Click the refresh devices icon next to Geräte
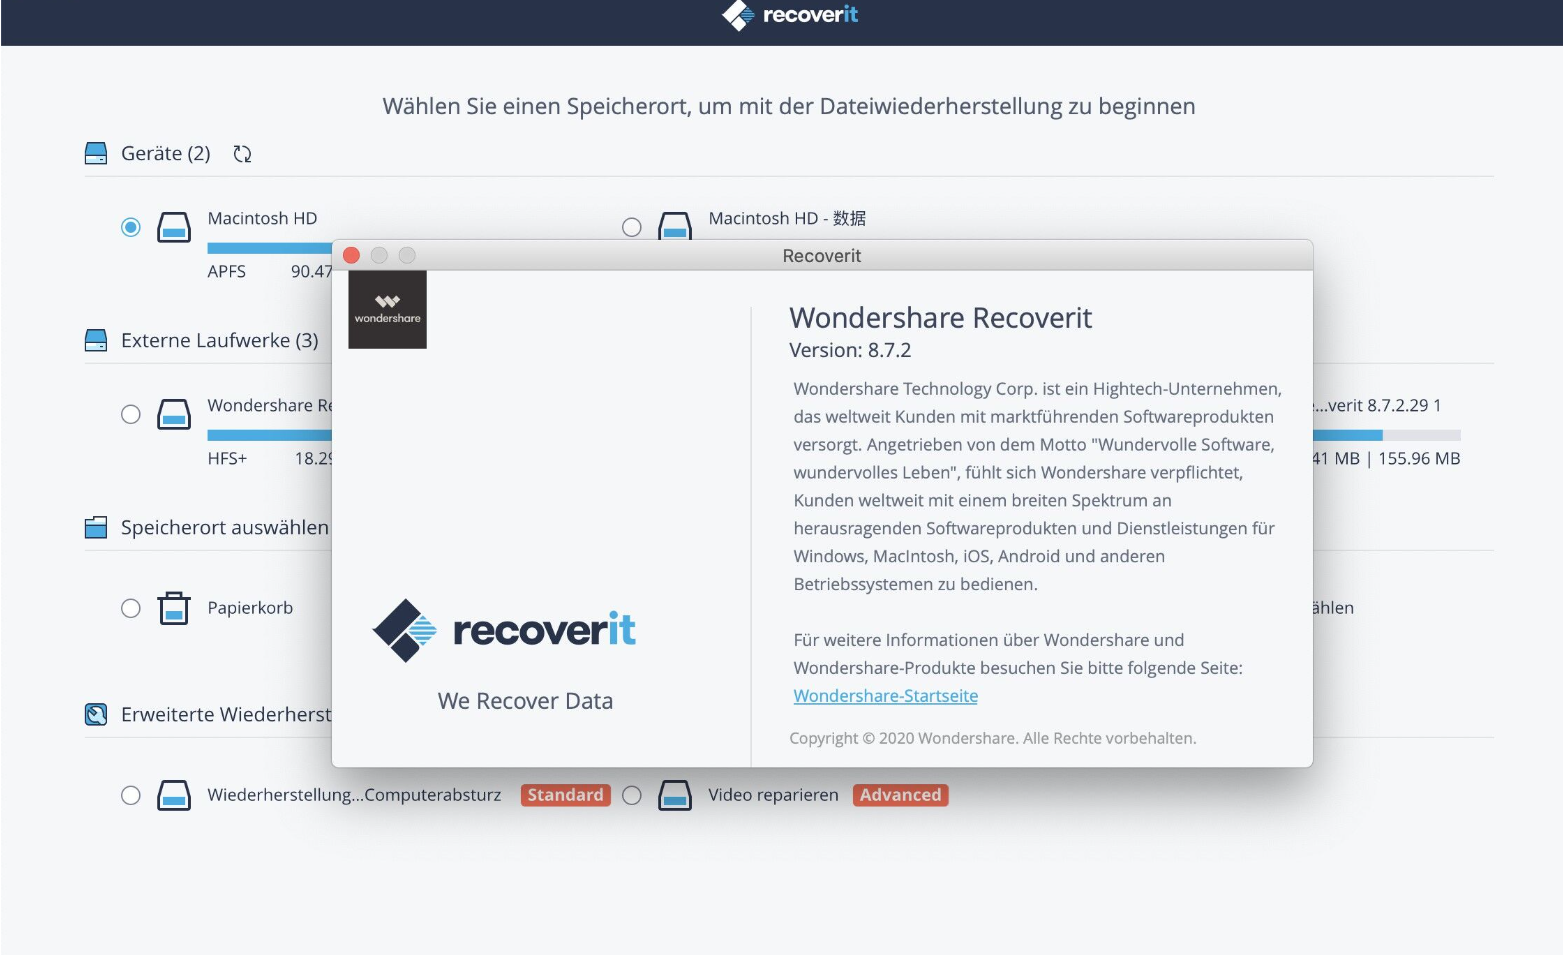Image resolution: width=1563 pixels, height=955 pixels. [242, 154]
